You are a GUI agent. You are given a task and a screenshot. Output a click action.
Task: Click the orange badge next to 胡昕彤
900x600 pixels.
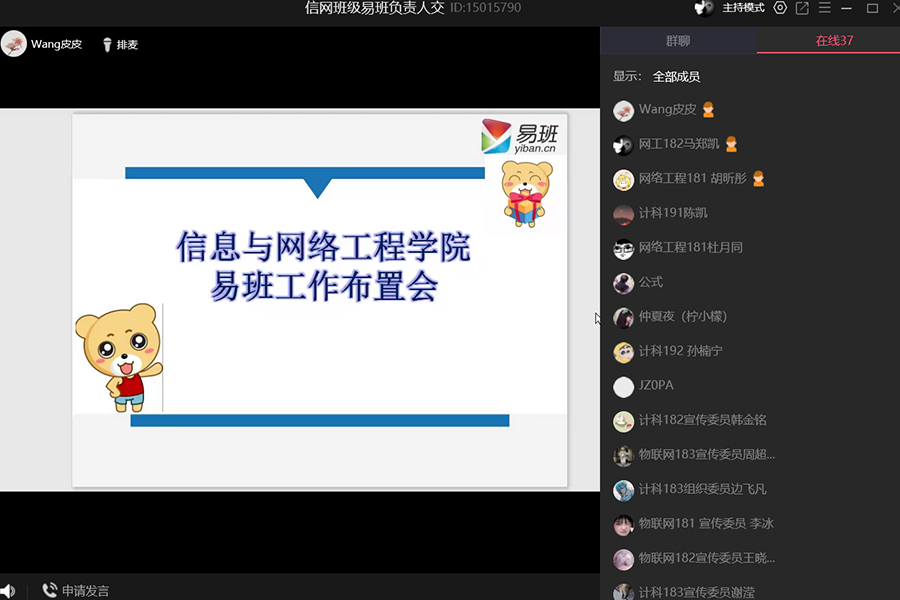(758, 179)
